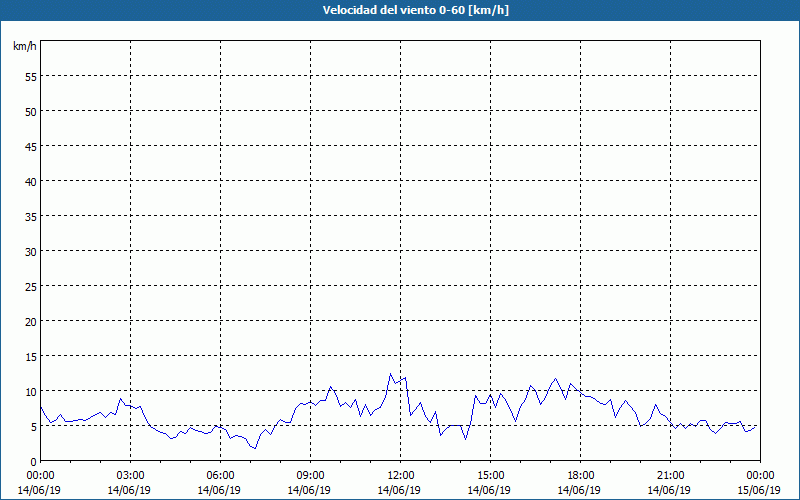
Task: Click the '00:00' time label above 15/06/19
Action: pyautogui.click(x=760, y=476)
